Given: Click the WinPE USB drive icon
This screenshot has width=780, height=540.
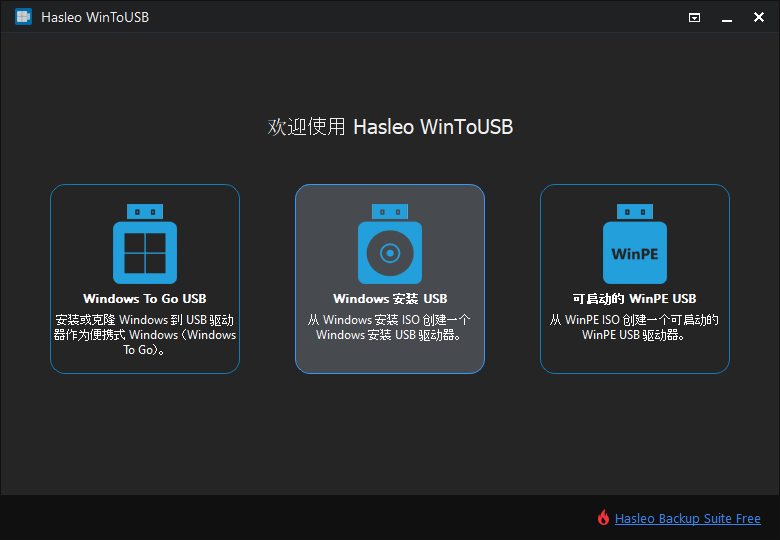Looking at the screenshot, I should pos(635,244).
